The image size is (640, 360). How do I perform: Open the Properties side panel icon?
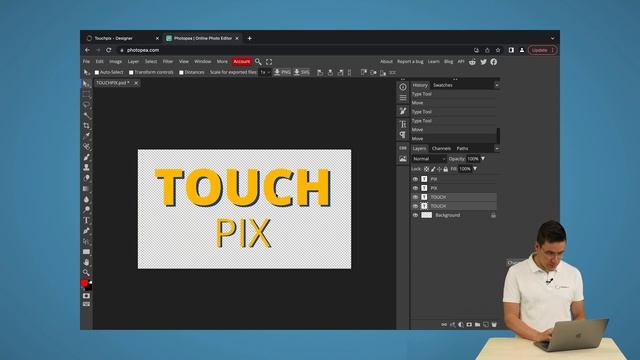[x=403, y=98]
